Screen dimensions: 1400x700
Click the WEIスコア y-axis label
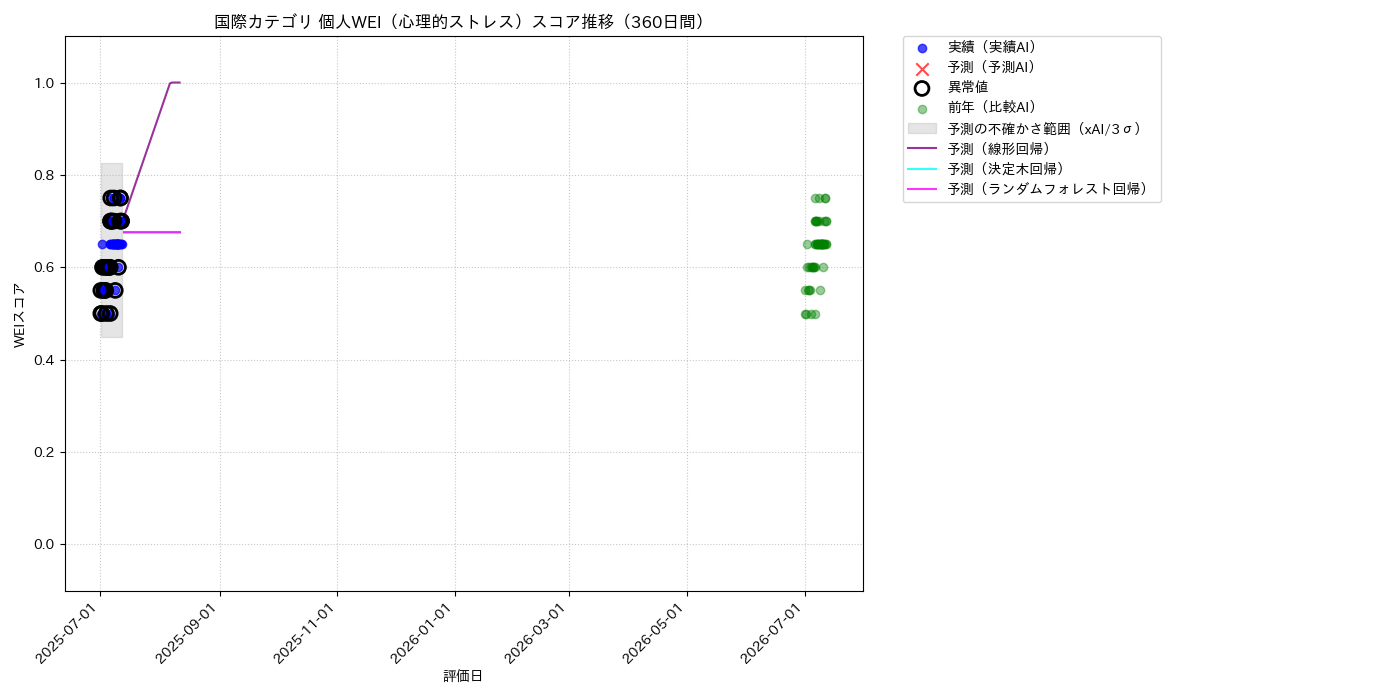(x=20, y=315)
